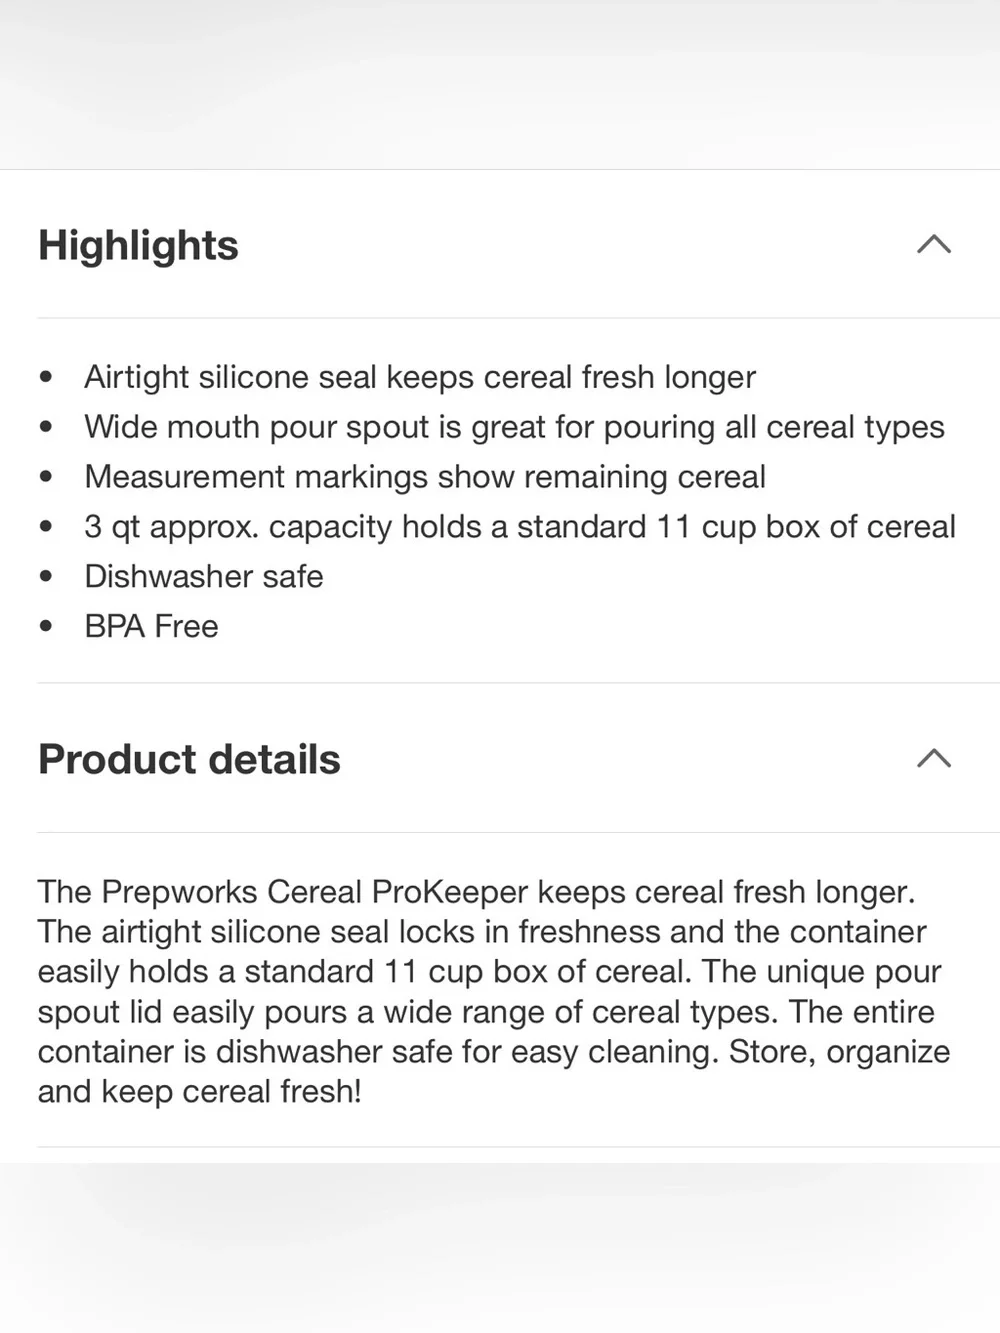Screen dimensions: 1000x1333
Task: Select the Wide mouth pour spout highlight
Action: pos(514,427)
